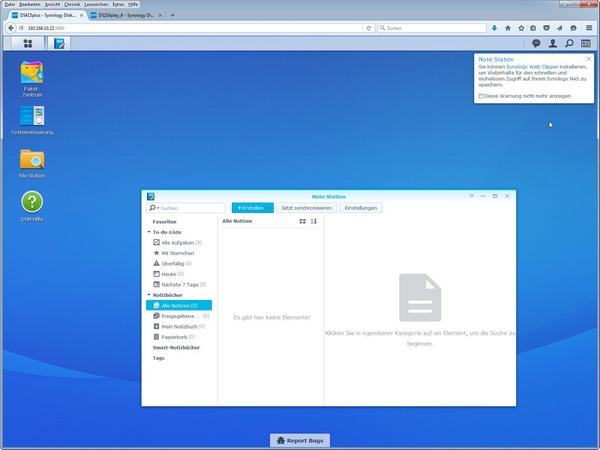600x450 pixels.
Task: Close the Note Station notification popup
Action: pyautogui.click(x=589, y=59)
